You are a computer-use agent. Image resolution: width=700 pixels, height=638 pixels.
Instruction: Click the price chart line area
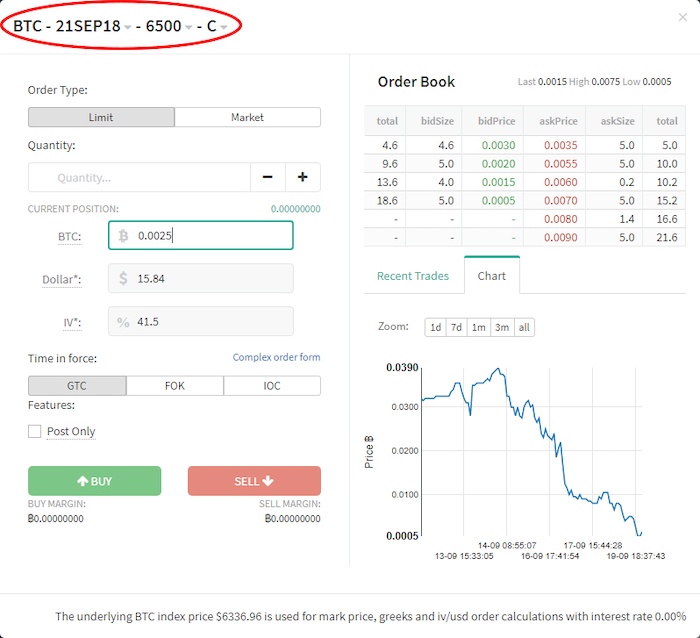pos(531,451)
